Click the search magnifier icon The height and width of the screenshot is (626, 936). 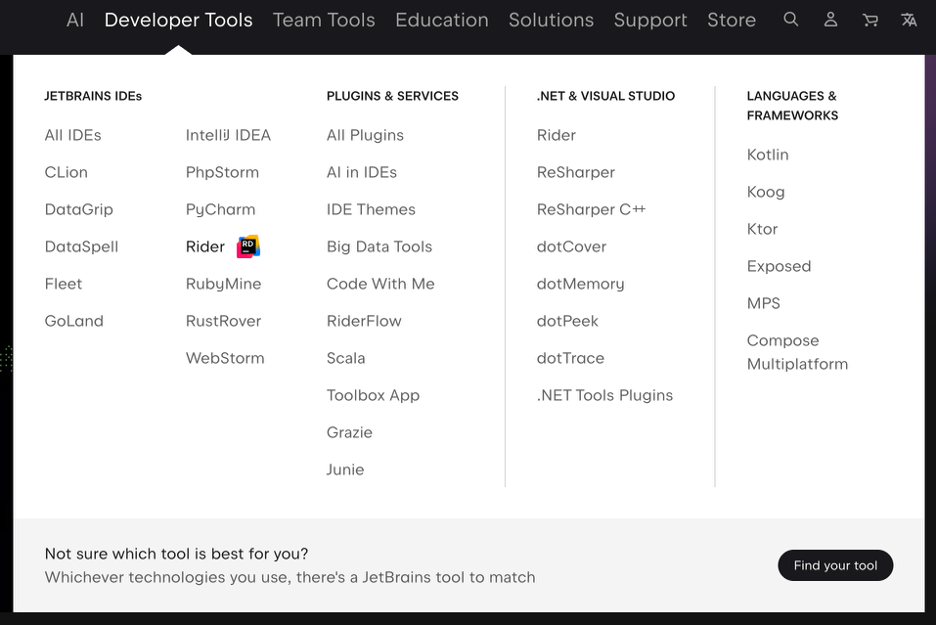[790, 20]
